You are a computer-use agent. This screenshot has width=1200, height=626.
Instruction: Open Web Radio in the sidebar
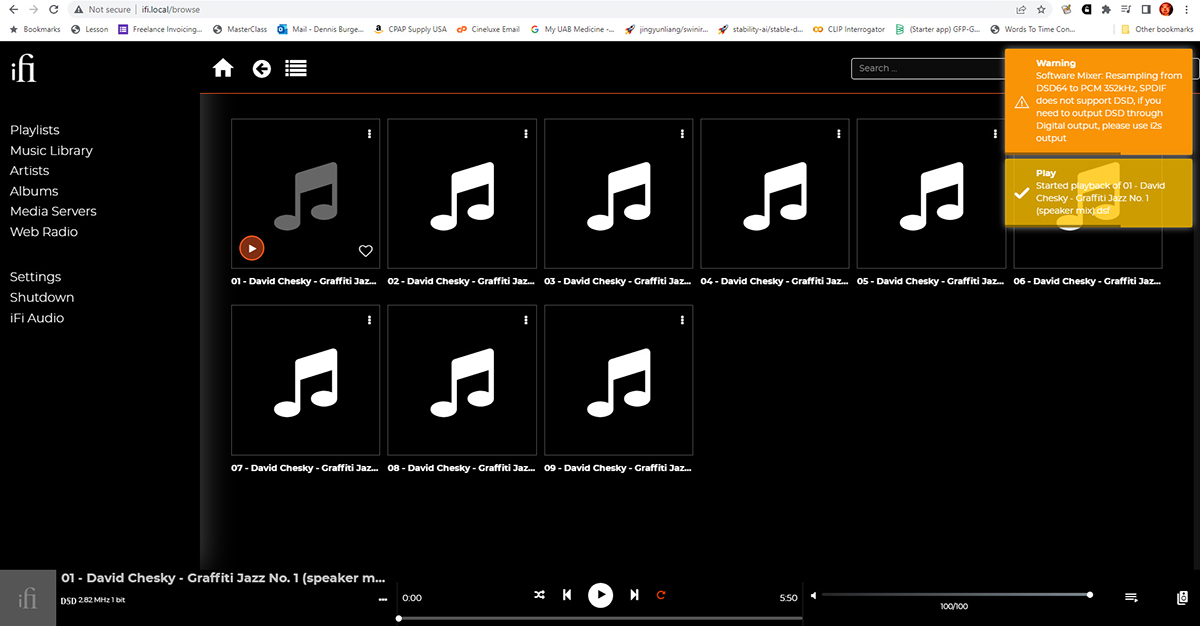click(44, 232)
